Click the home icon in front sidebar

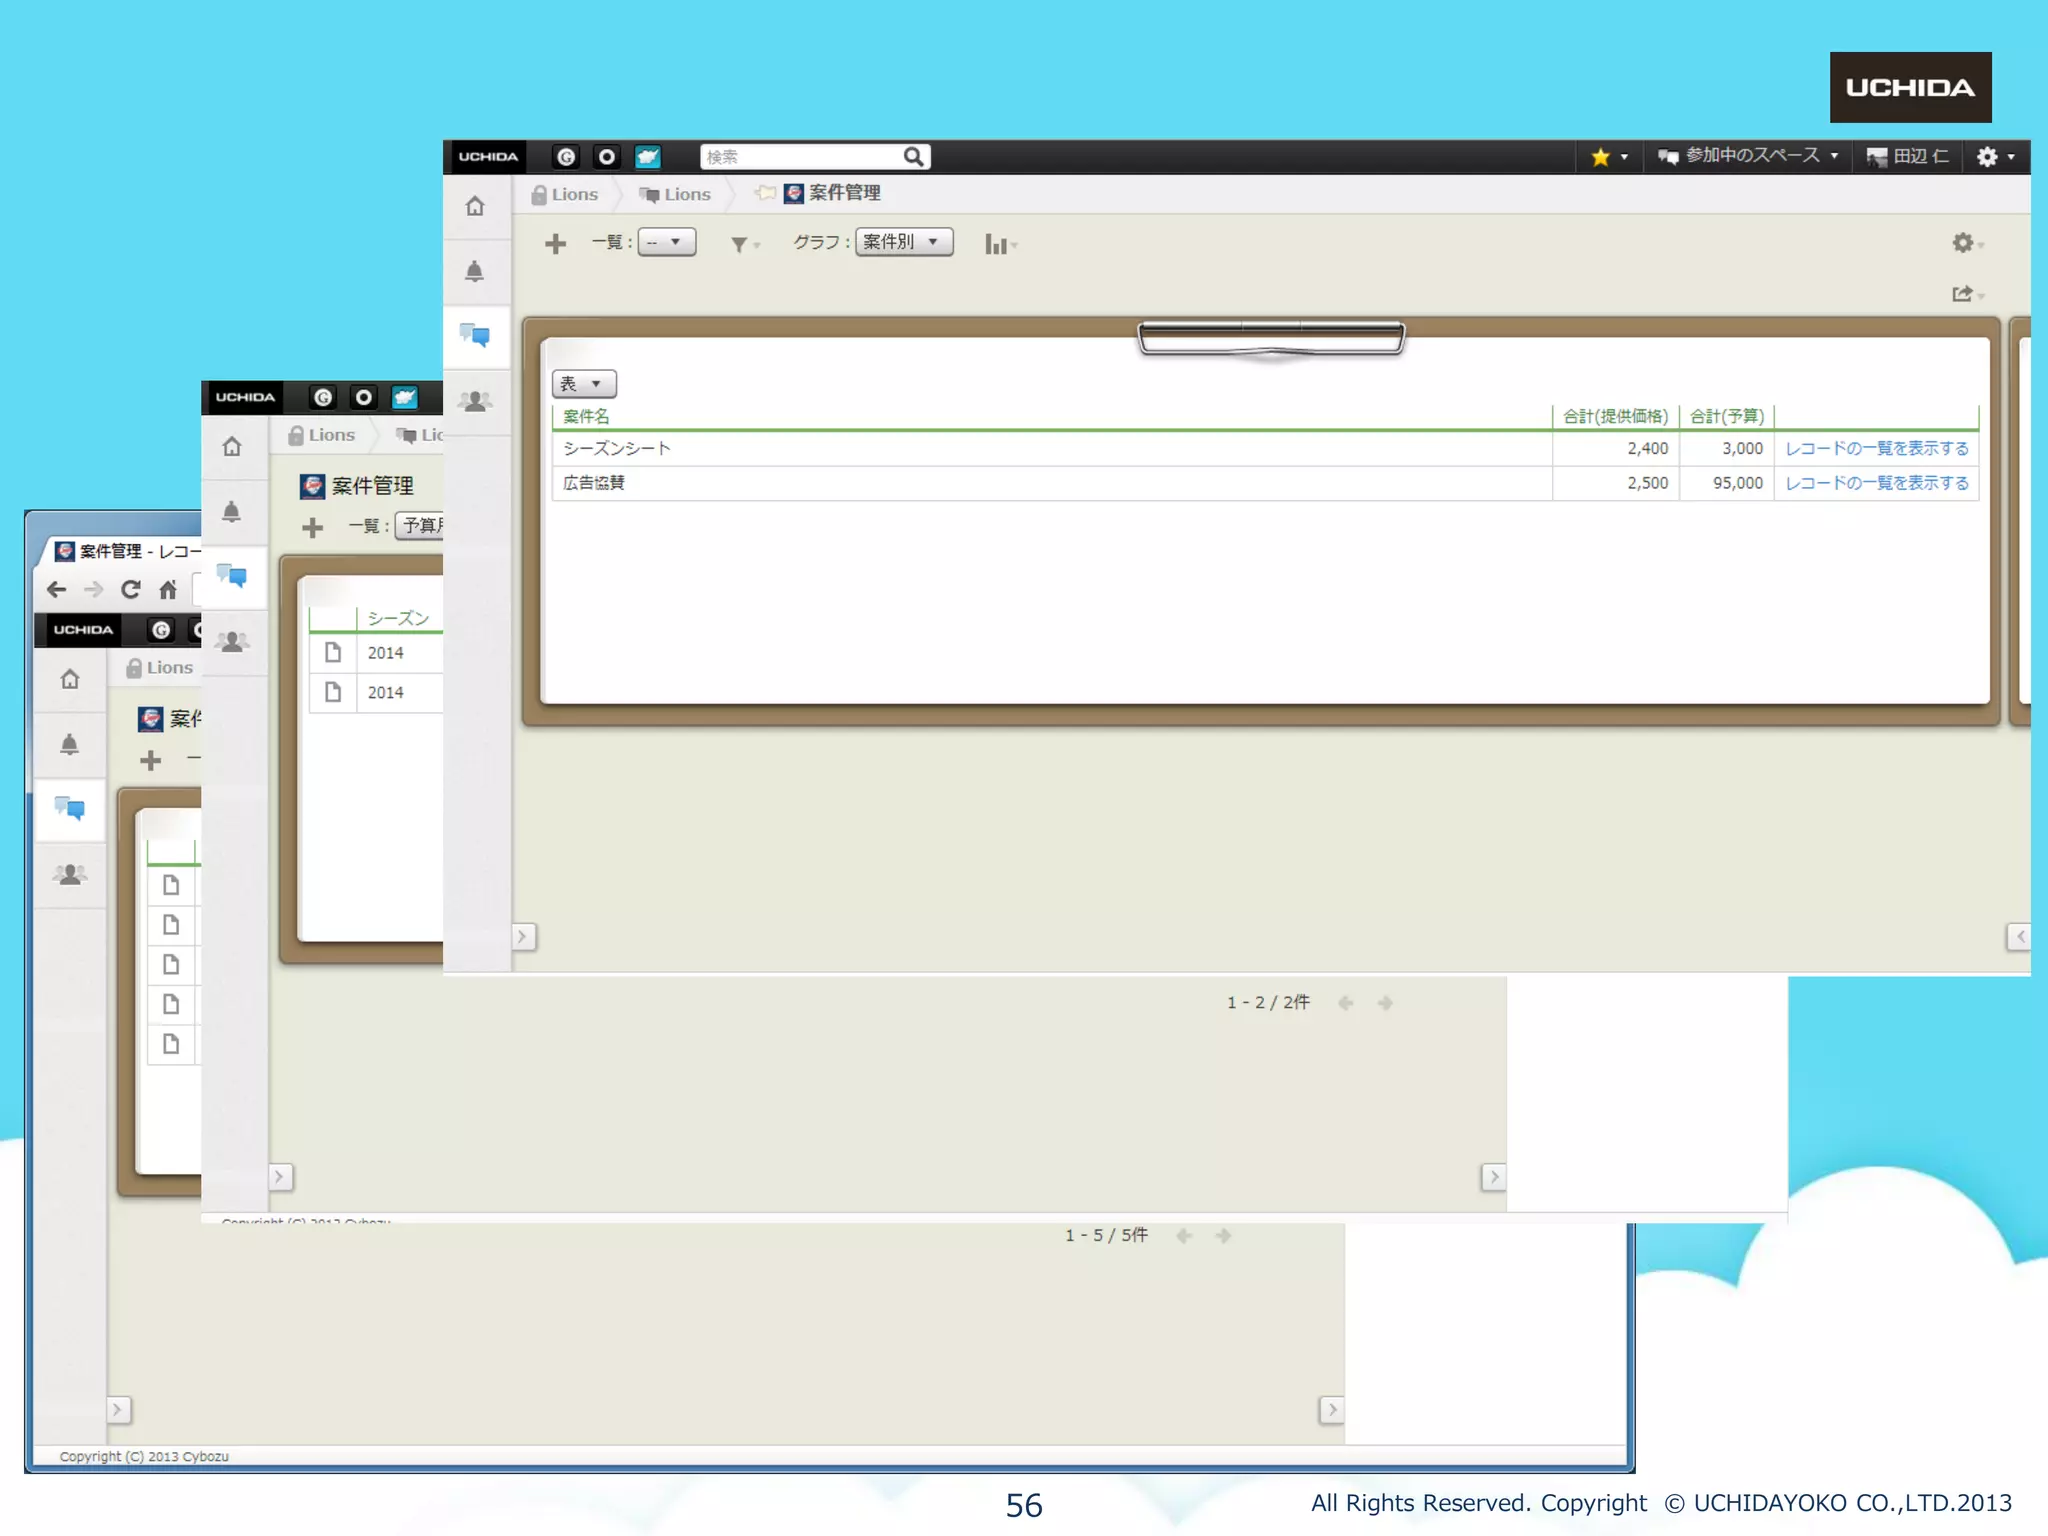[475, 207]
